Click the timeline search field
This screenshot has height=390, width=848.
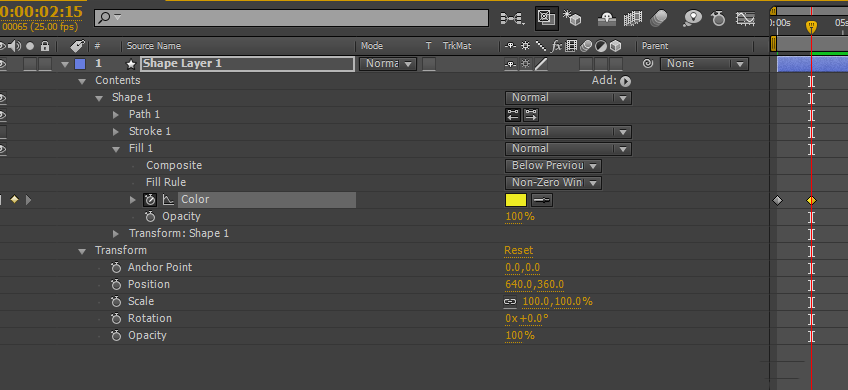coord(292,18)
